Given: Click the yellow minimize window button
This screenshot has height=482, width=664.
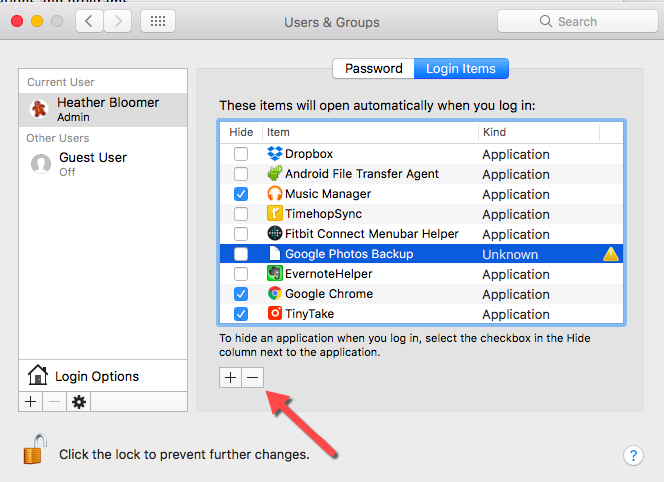Looking at the screenshot, I should (x=37, y=21).
